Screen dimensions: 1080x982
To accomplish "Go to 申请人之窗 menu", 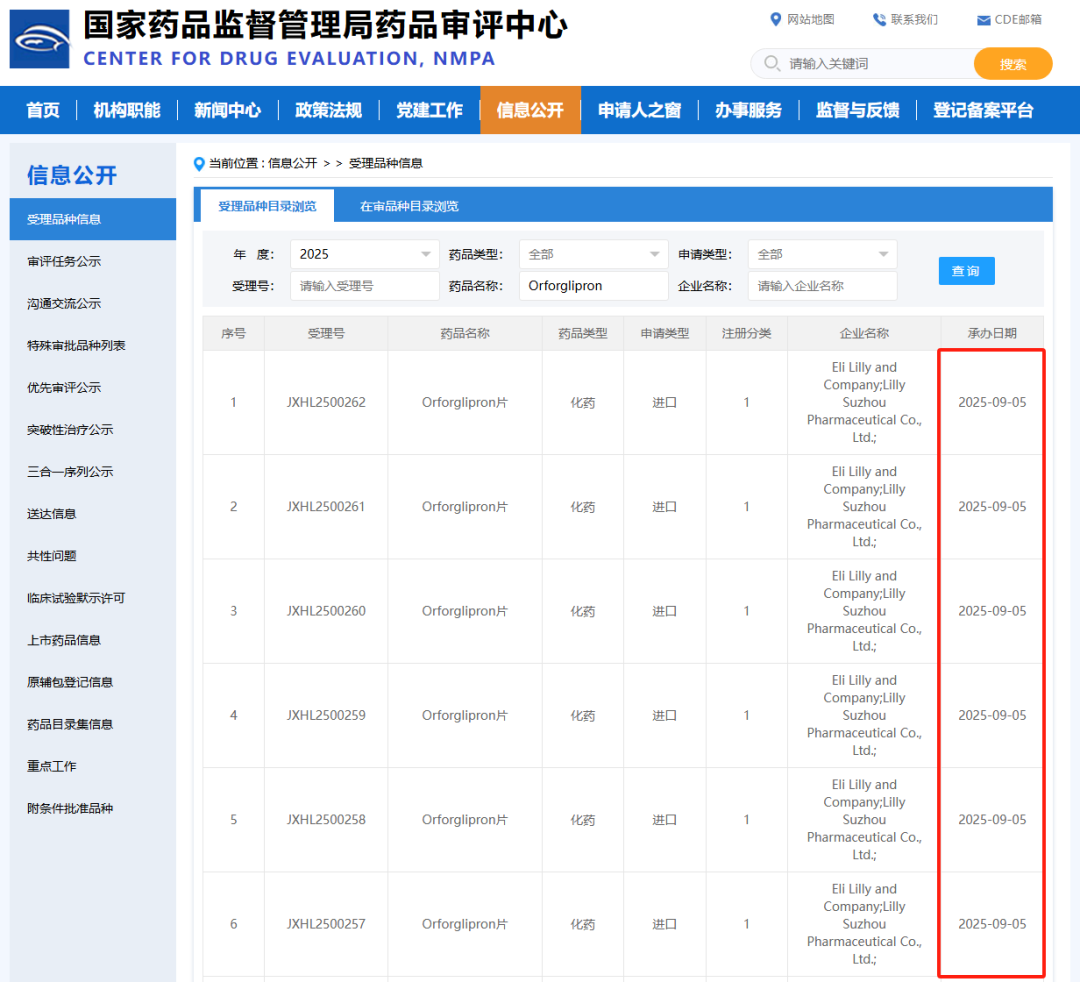I will [639, 110].
